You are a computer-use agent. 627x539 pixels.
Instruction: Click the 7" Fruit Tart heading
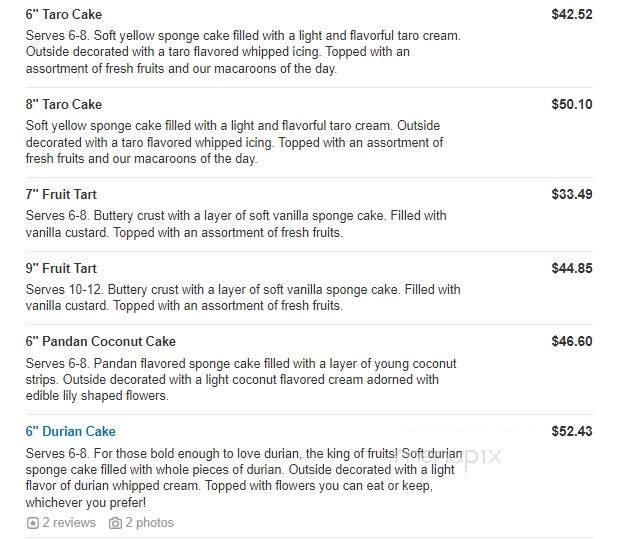[61, 195]
